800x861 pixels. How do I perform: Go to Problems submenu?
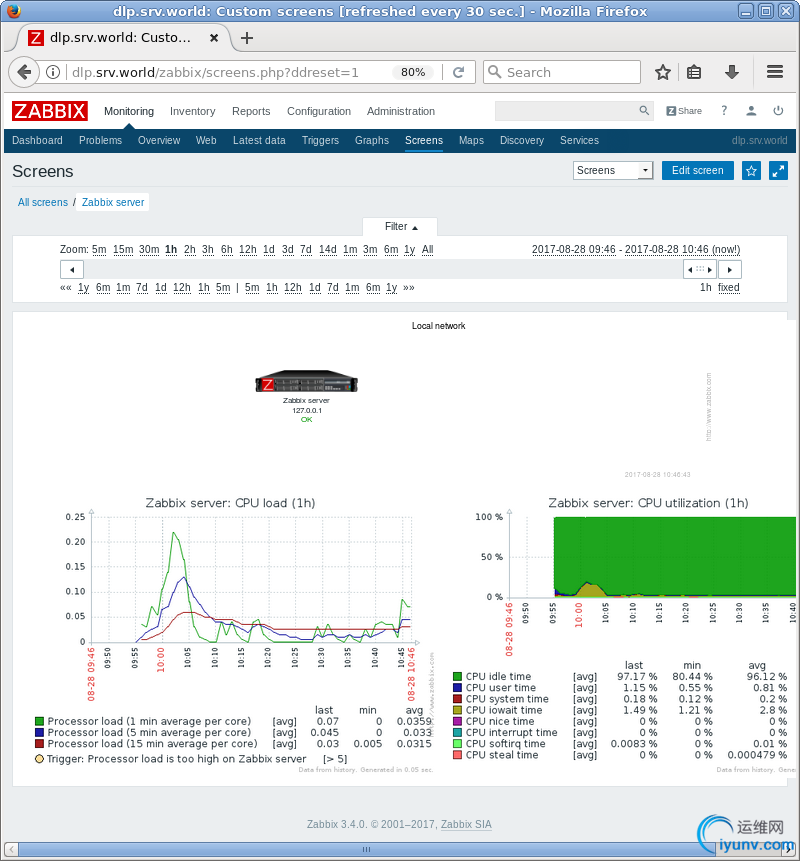tap(100, 140)
